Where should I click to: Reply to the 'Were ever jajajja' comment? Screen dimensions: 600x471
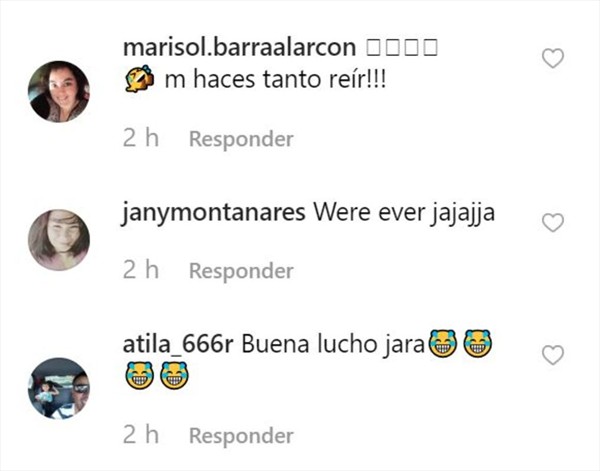tap(241, 271)
